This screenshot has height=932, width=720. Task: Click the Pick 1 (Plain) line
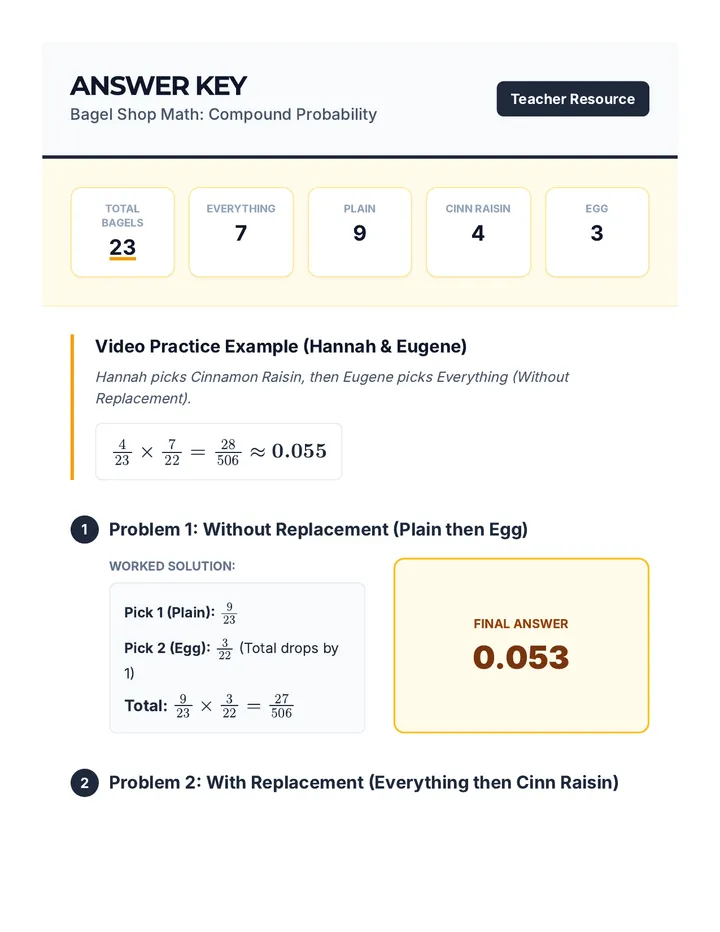[x=181, y=613]
